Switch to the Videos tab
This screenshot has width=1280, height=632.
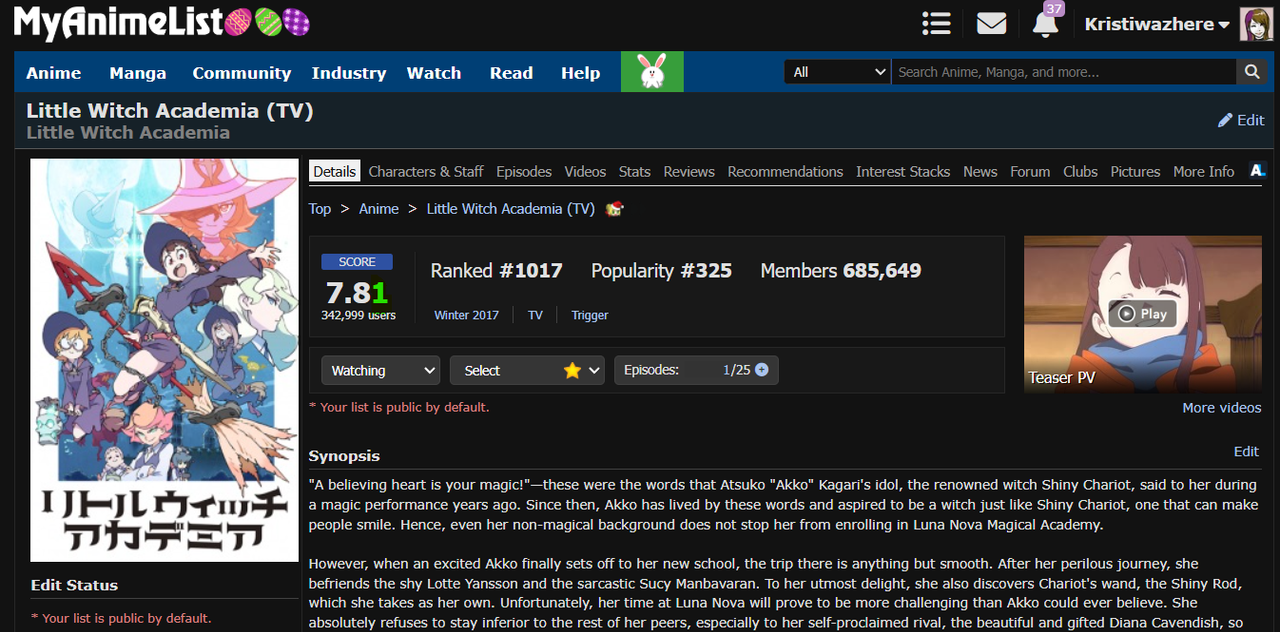pyautogui.click(x=585, y=171)
